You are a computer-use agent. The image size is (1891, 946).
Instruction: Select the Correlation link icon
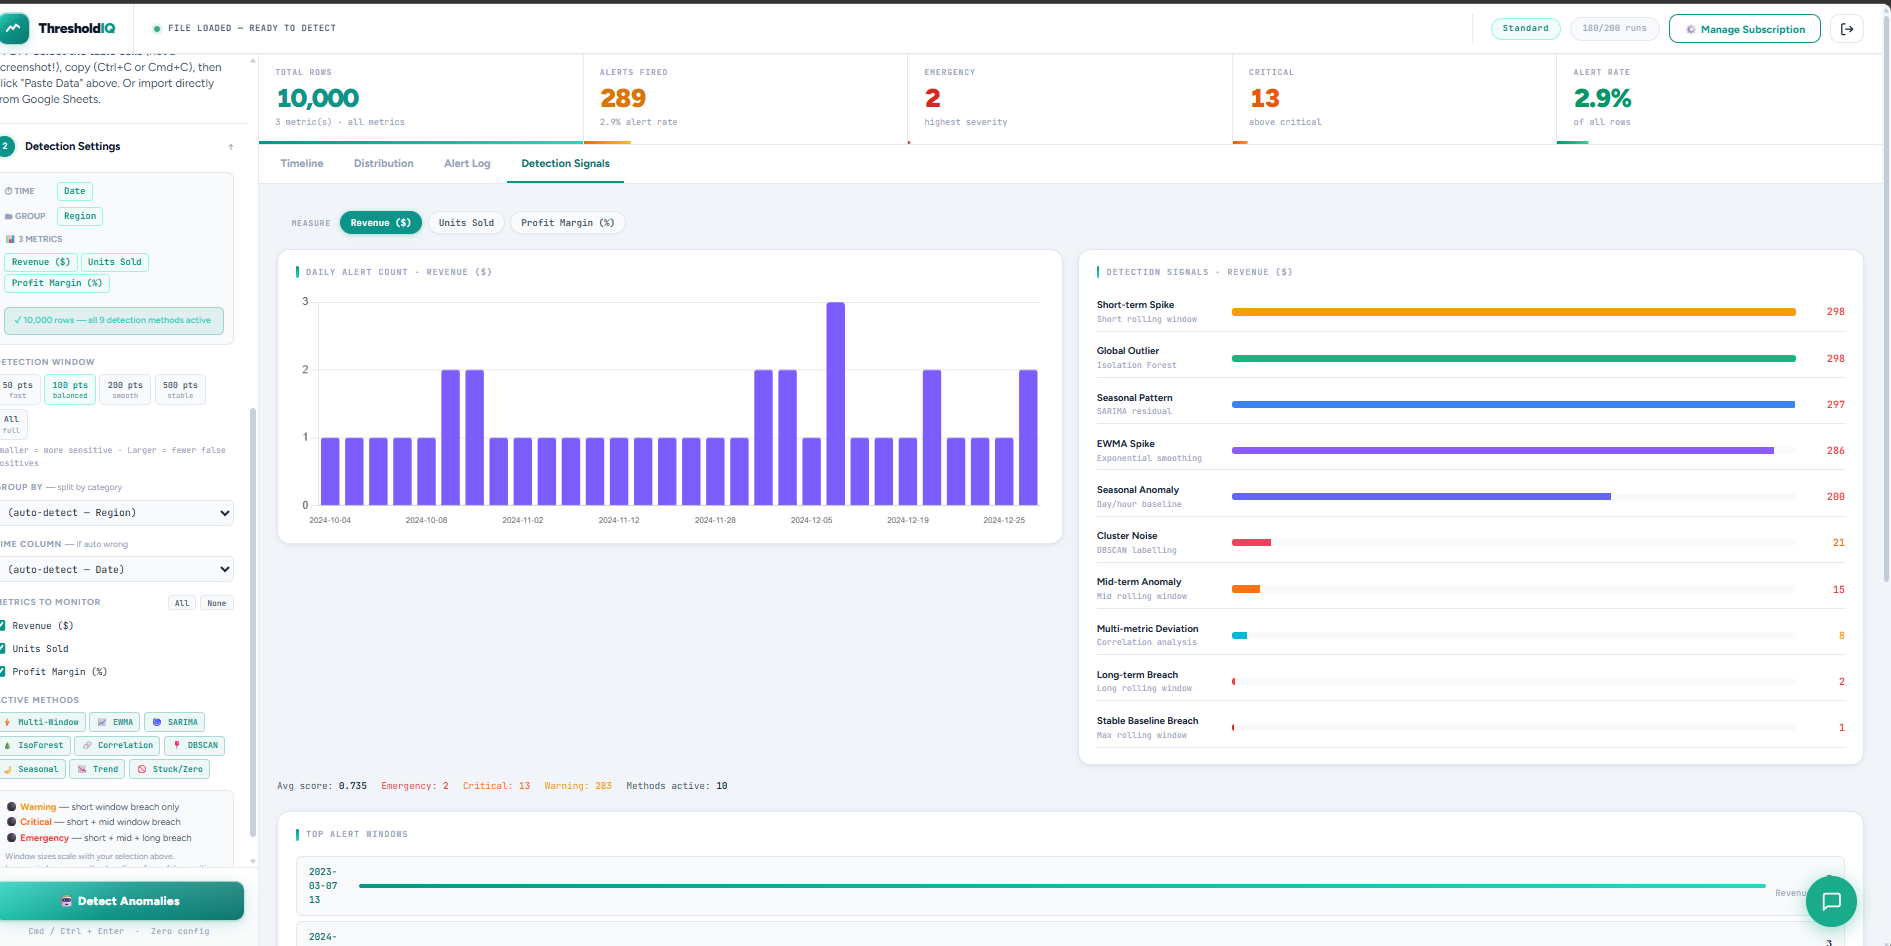pos(87,745)
